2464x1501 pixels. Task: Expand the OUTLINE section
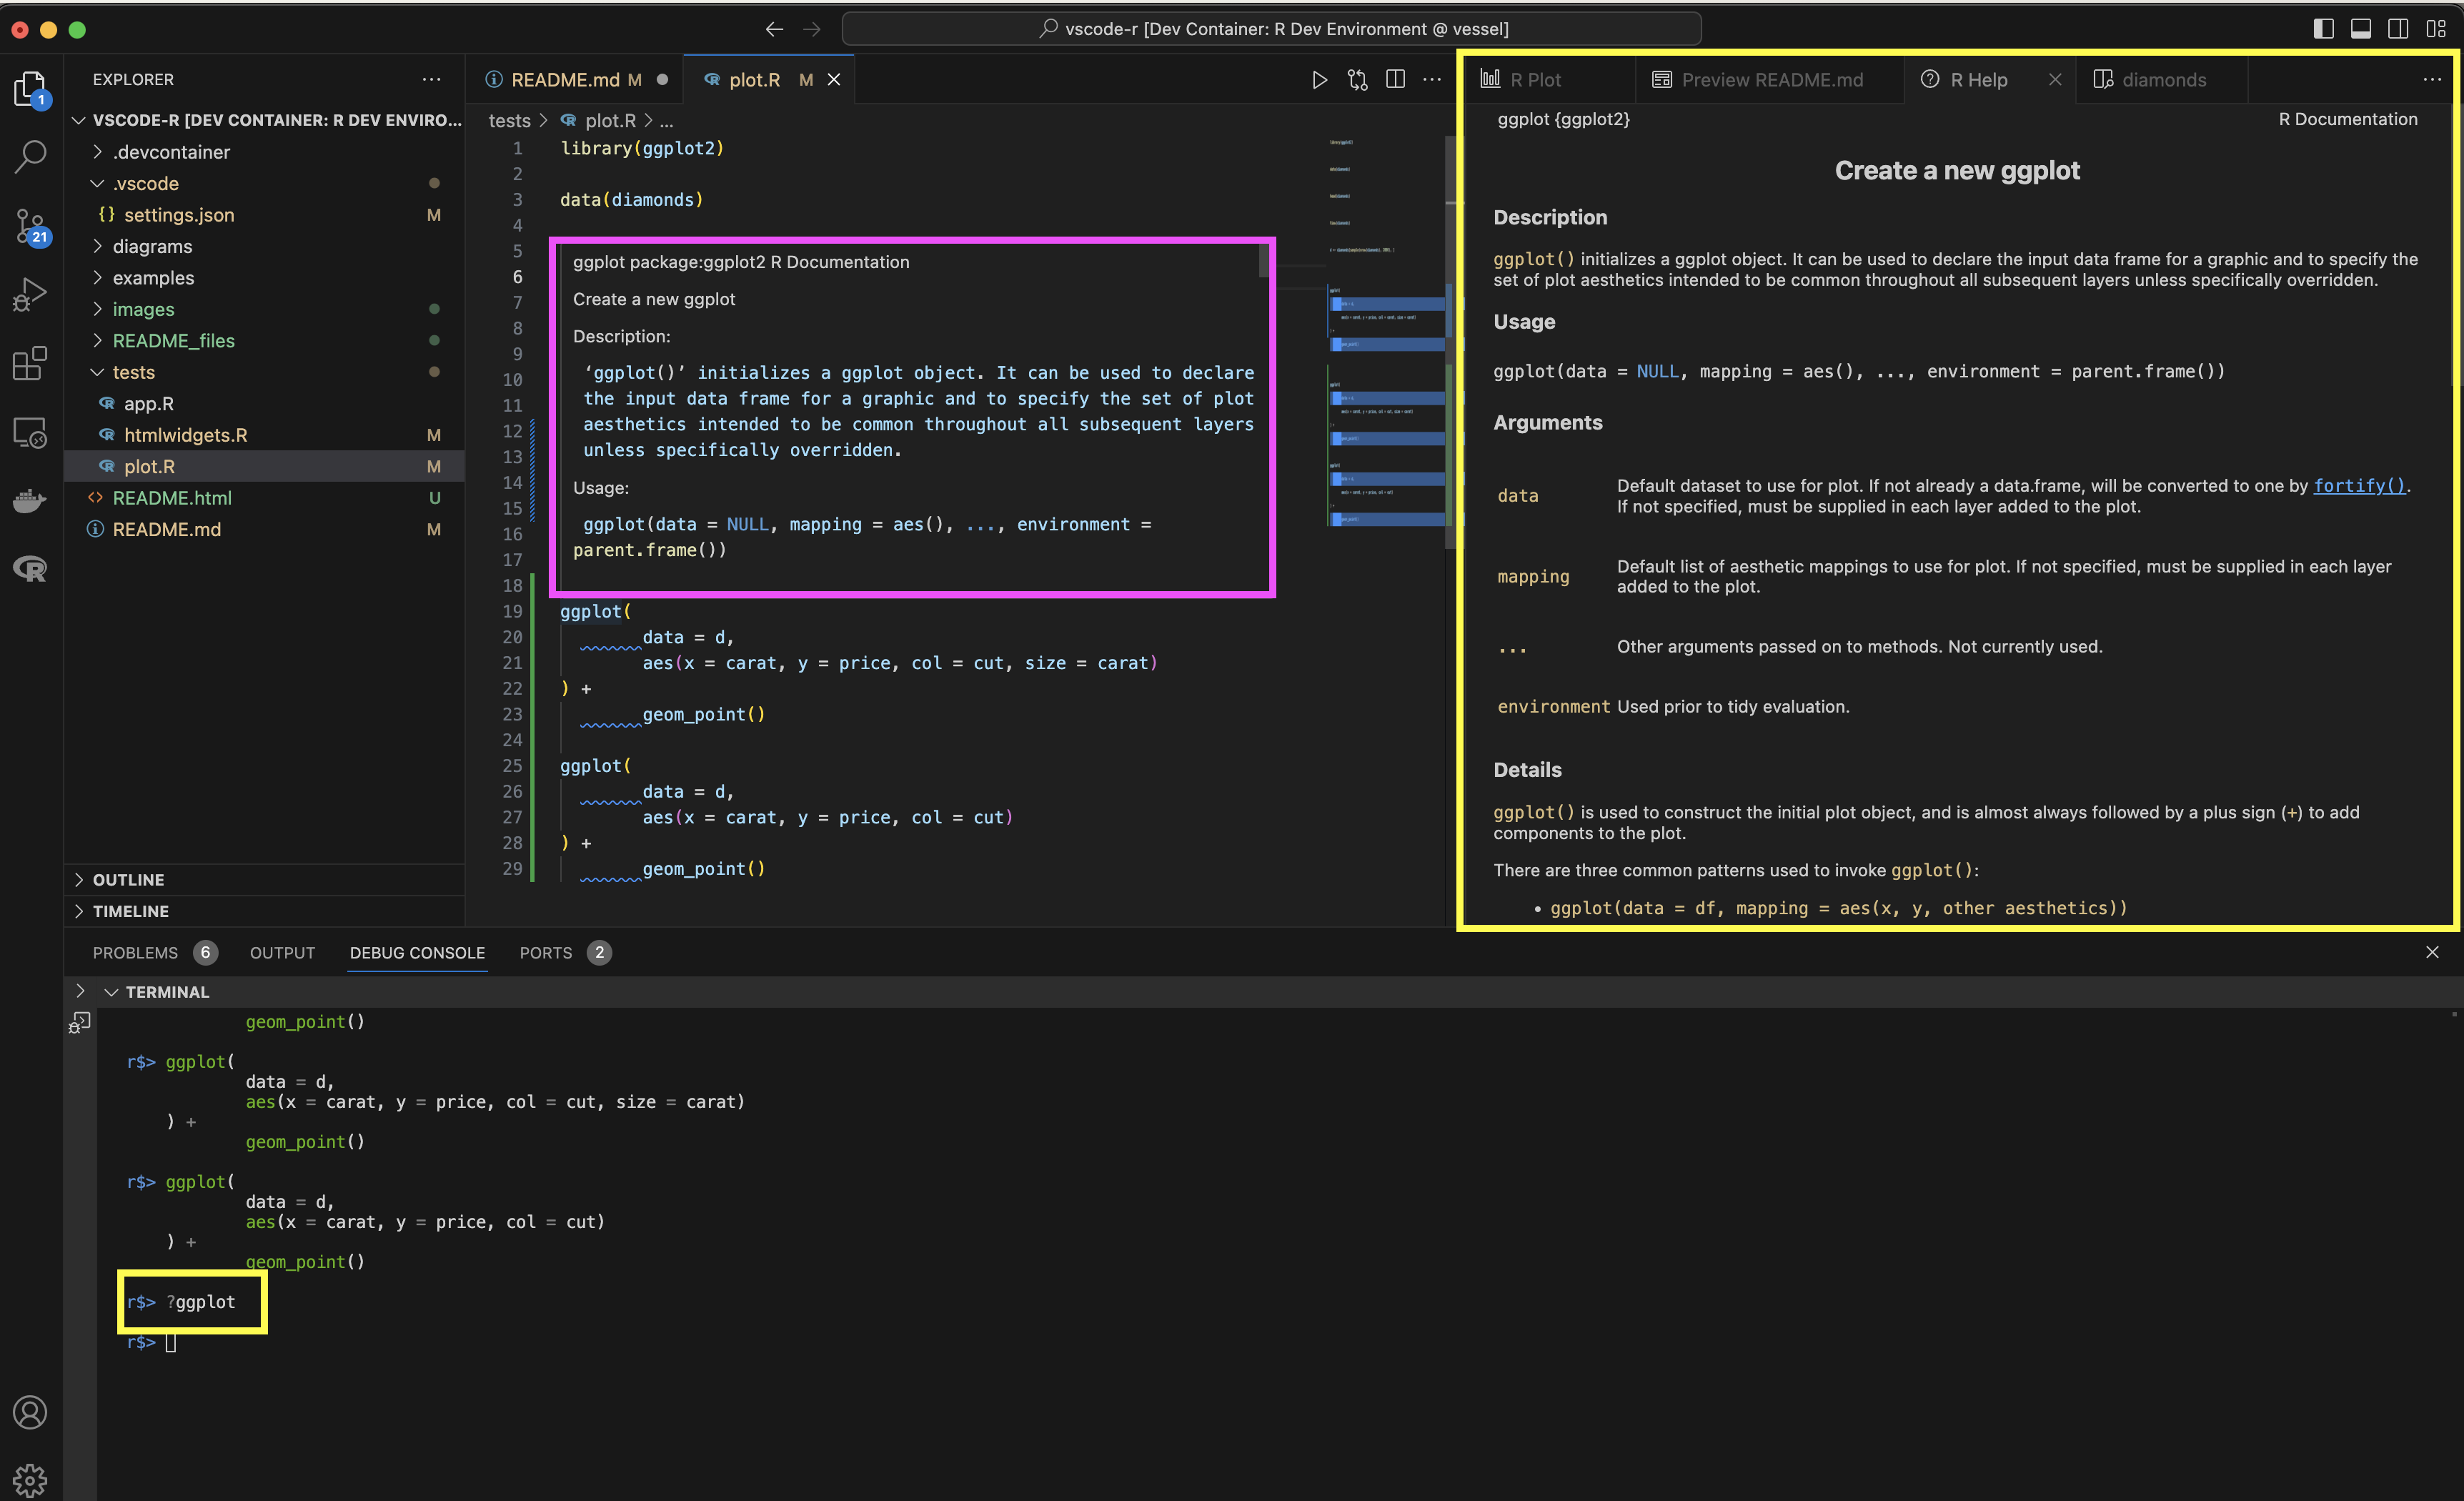coord(128,880)
